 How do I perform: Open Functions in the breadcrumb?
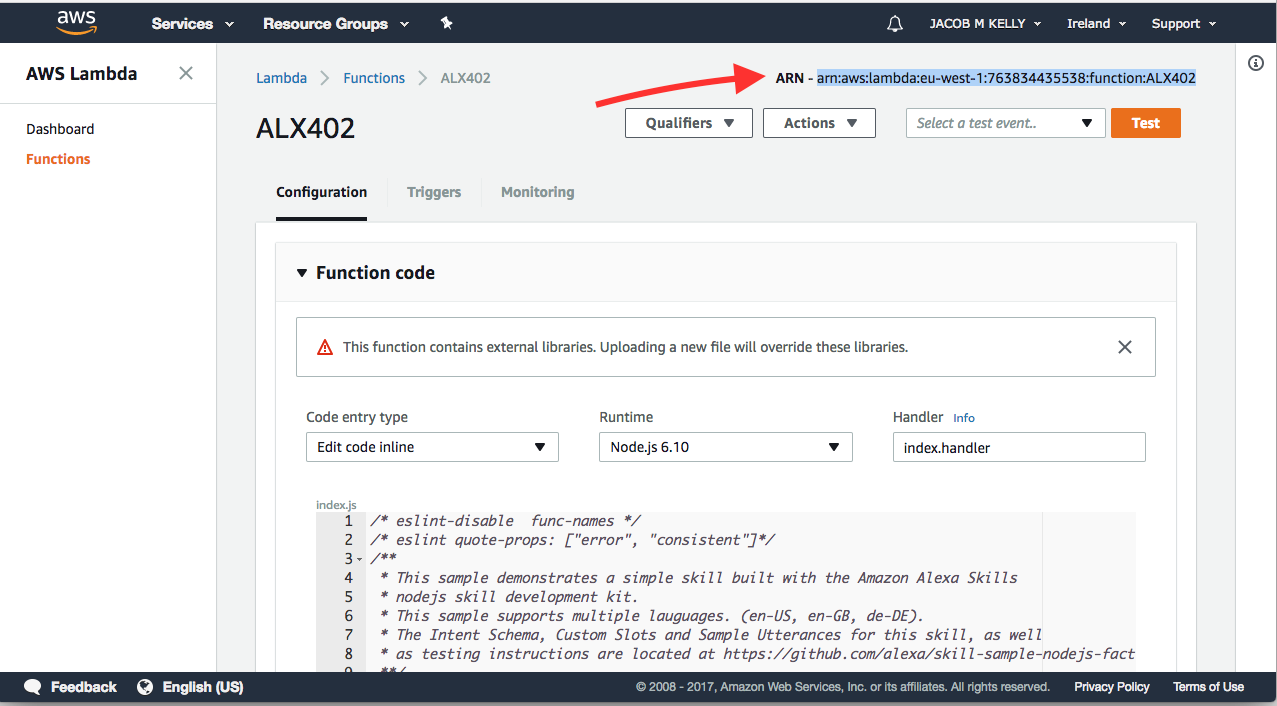374,78
